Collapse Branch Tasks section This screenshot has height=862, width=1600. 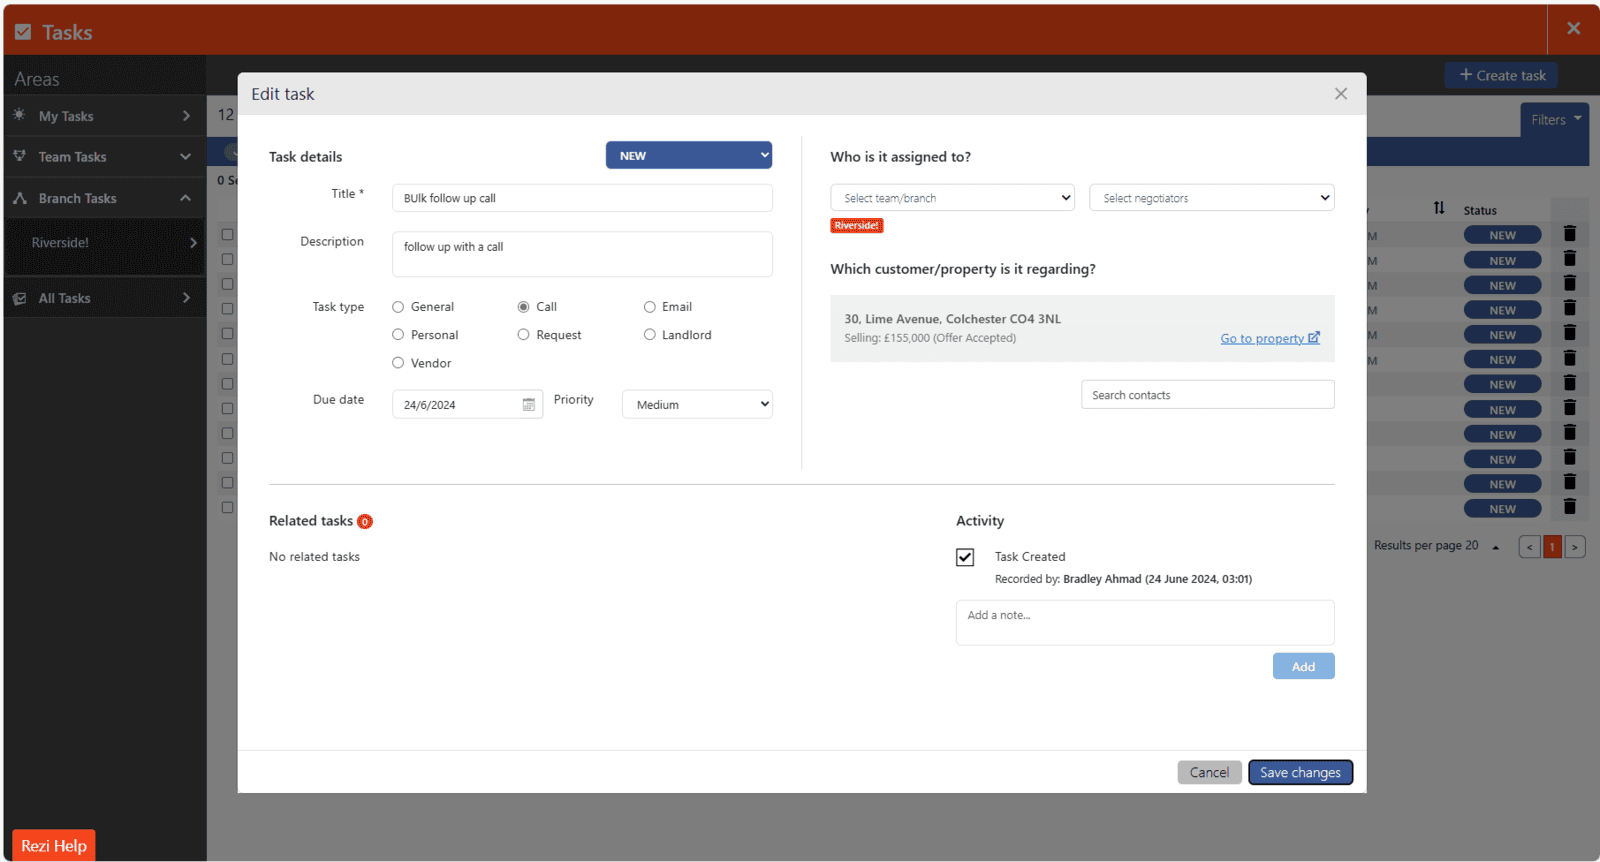coord(185,198)
